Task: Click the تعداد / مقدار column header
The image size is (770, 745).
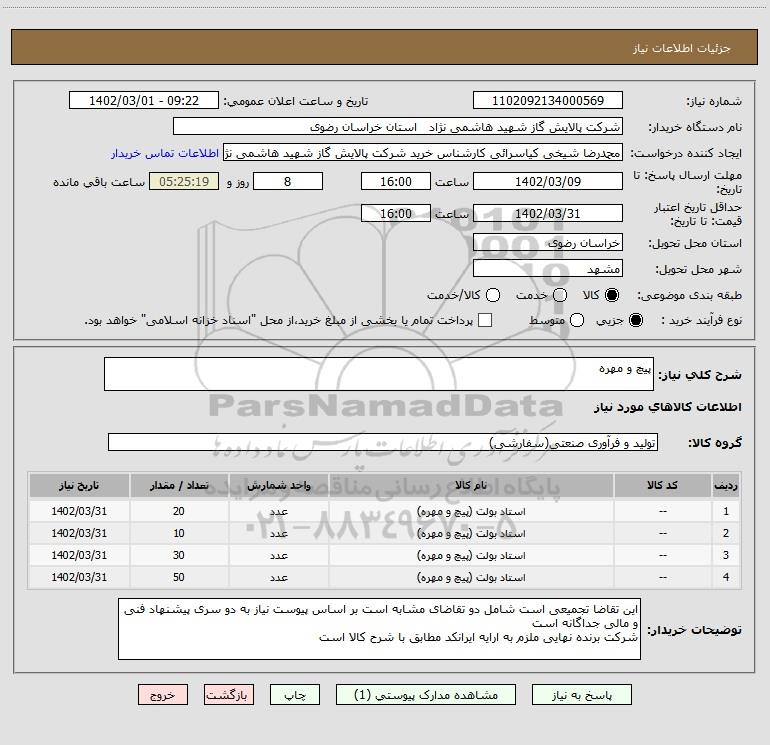Action: pyautogui.click(x=179, y=485)
